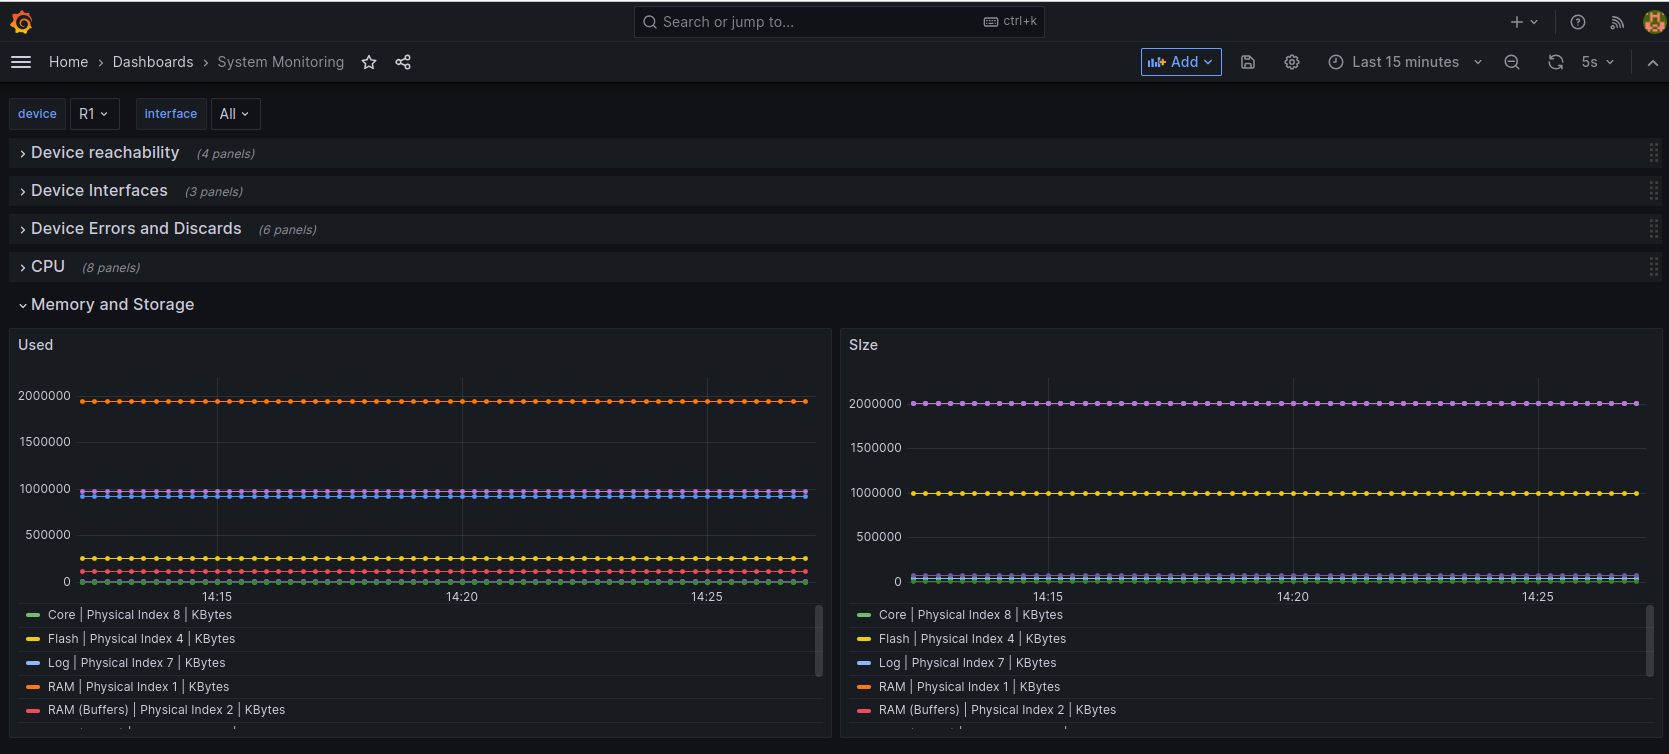Image resolution: width=1669 pixels, height=754 pixels.
Task: Go to Home breadcrumb
Action: coord(68,62)
